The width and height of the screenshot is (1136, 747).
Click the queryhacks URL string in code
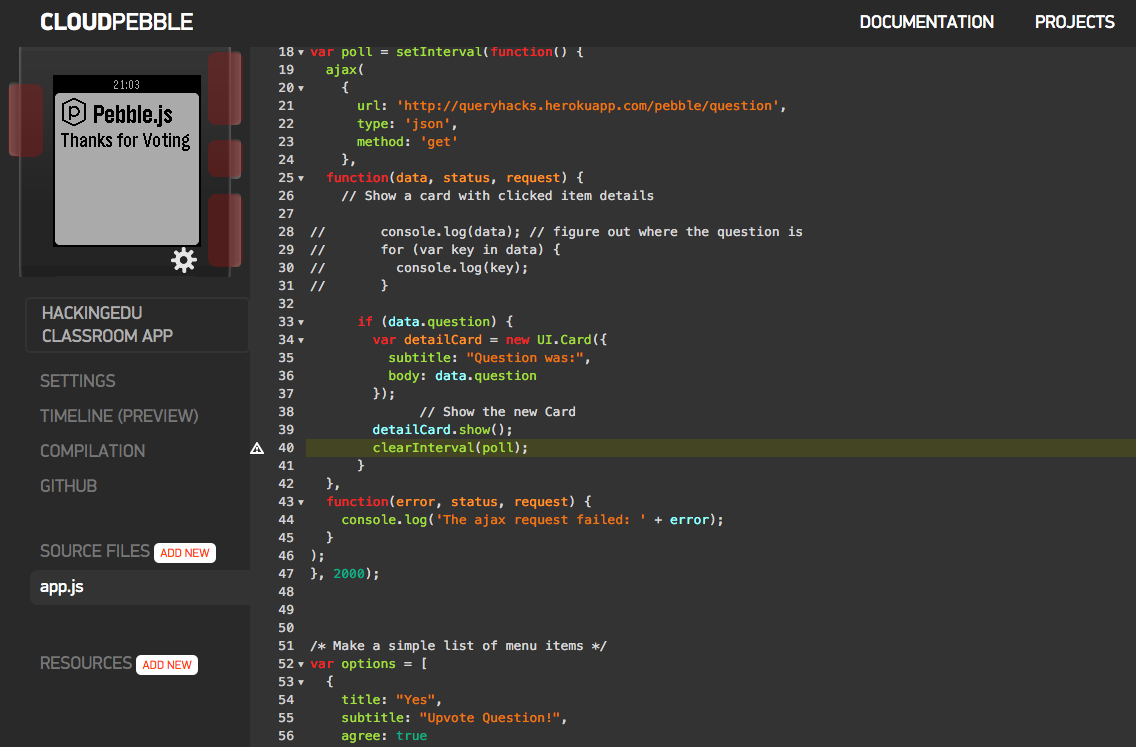click(588, 106)
